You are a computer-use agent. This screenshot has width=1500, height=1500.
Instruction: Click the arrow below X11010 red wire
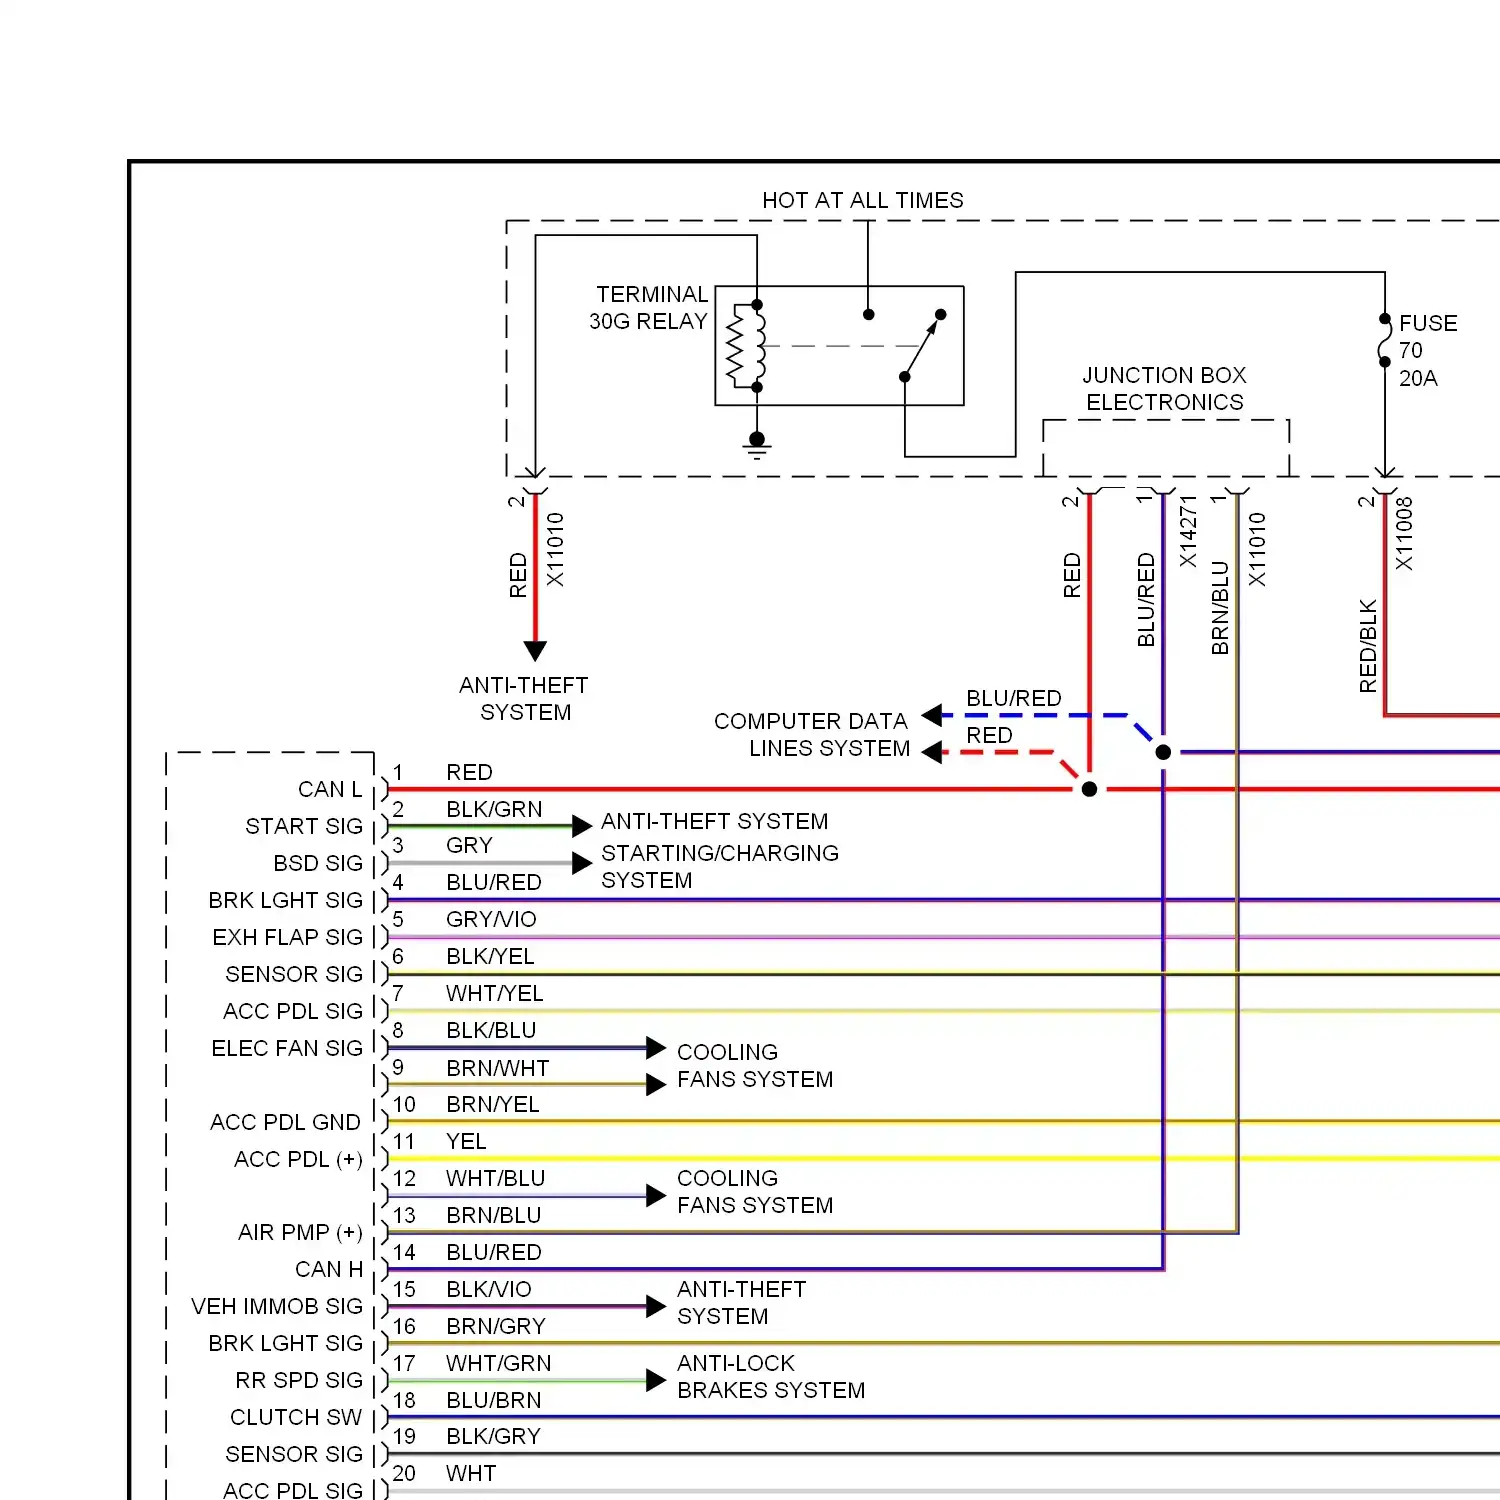[535, 651]
